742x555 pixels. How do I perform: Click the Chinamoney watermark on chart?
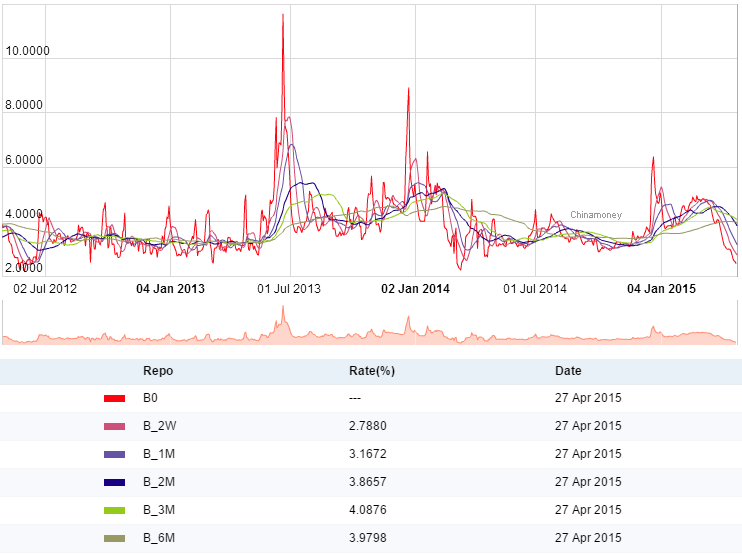click(x=597, y=215)
